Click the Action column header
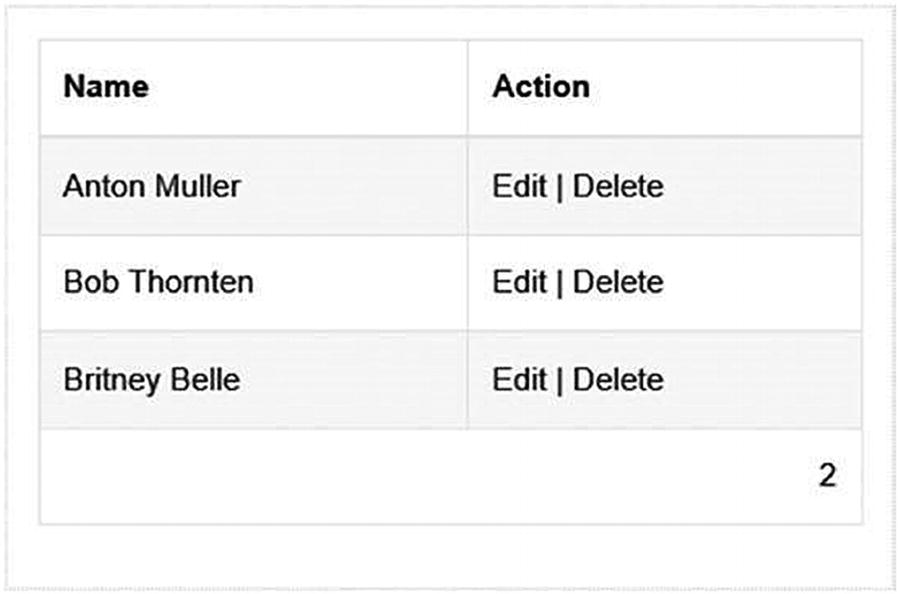Image resolution: width=899 pixels, height=594 pixels. coord(540,87)
